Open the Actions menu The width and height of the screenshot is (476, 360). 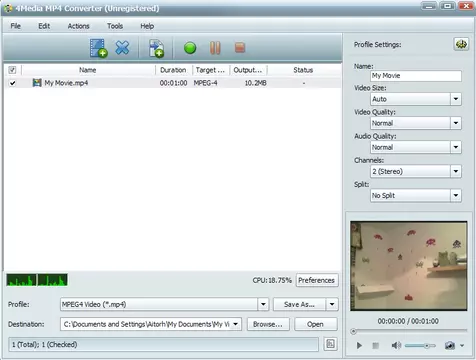point(78,26)
